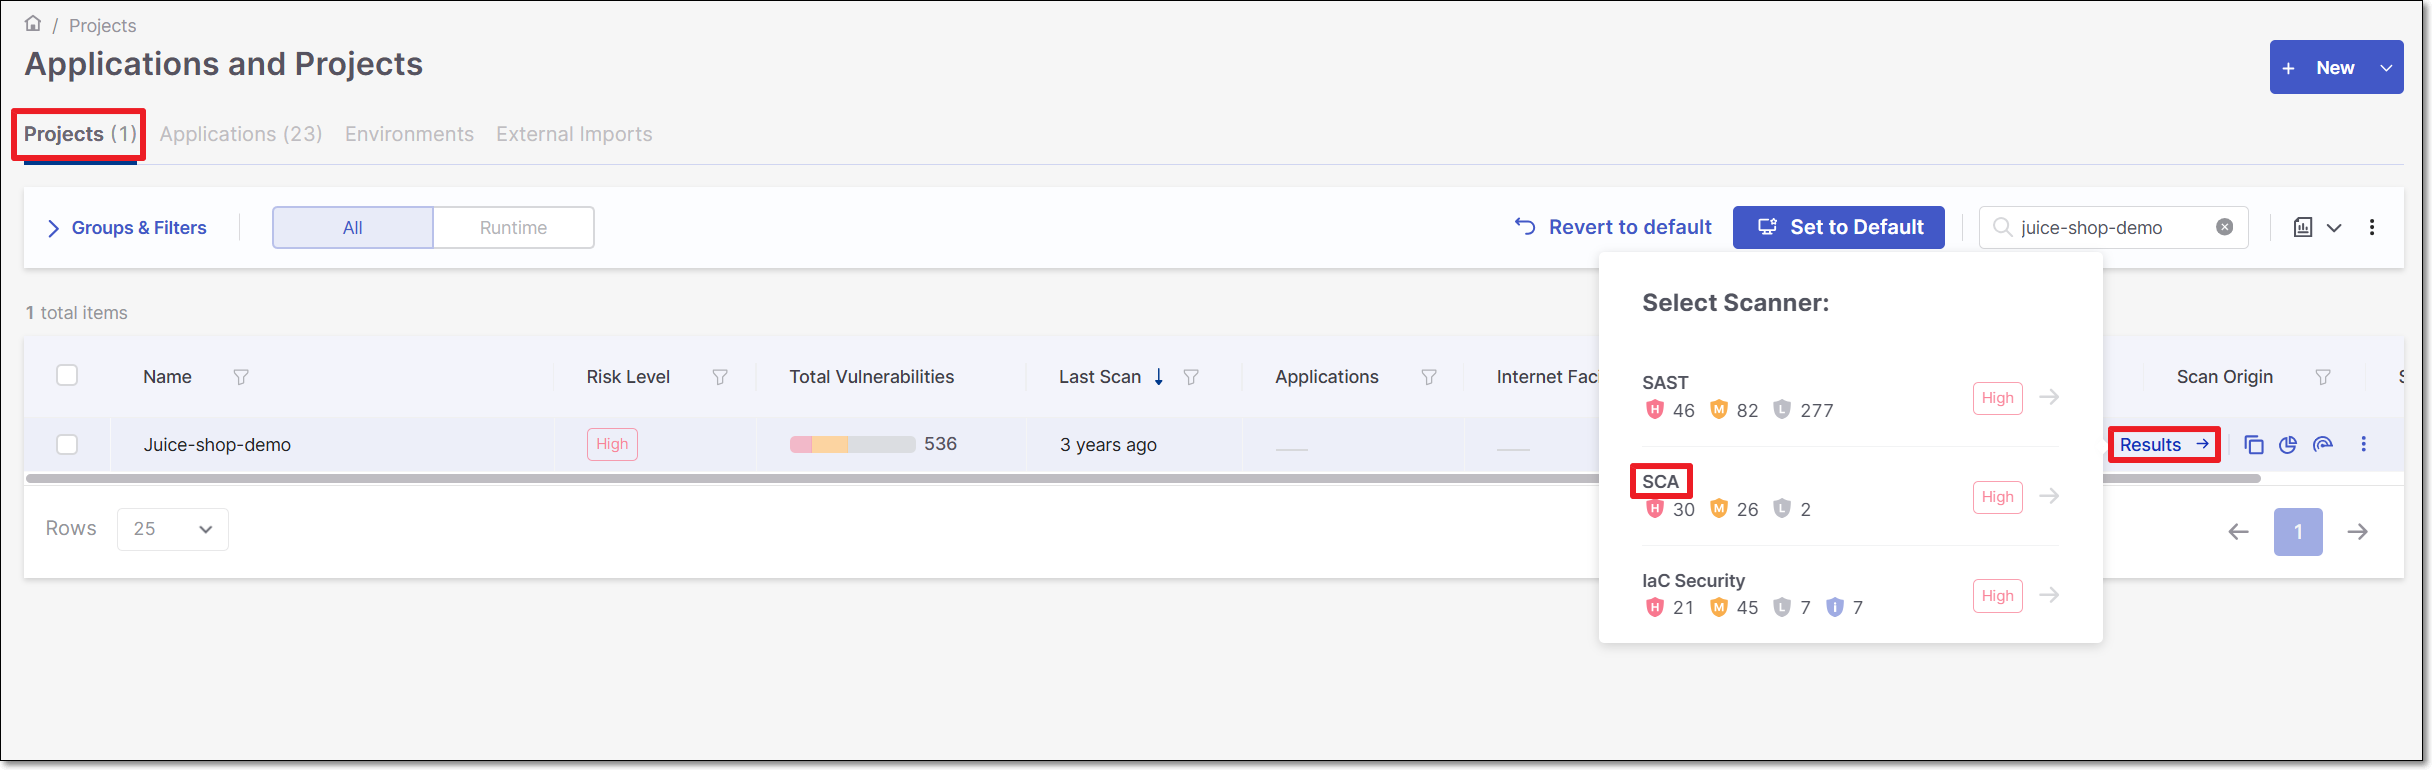The width and height of the screenshot is (2432, 770).
Task: Open row three-dot menu for Juice-shop-demo
Action: tap(2363, 444)
